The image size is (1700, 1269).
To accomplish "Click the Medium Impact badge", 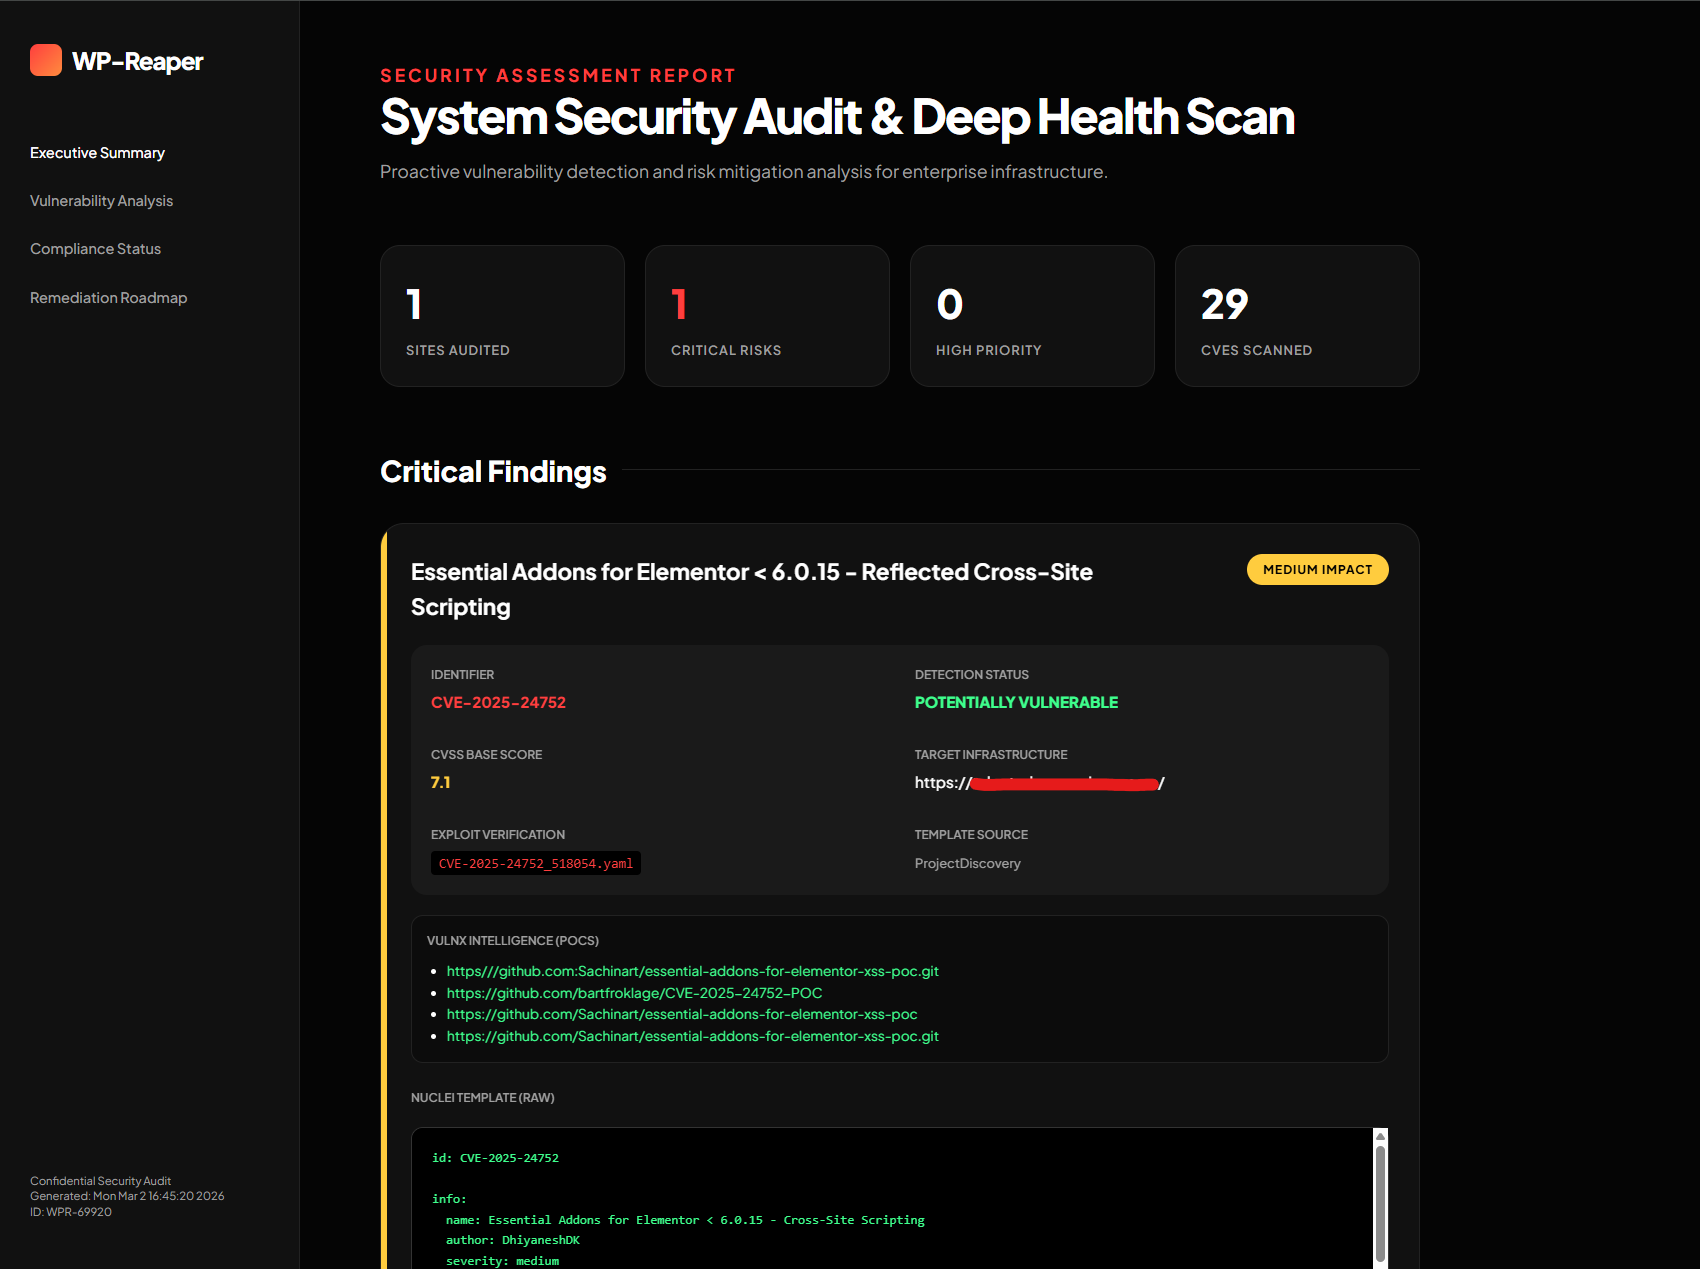I will (1317, 570).
